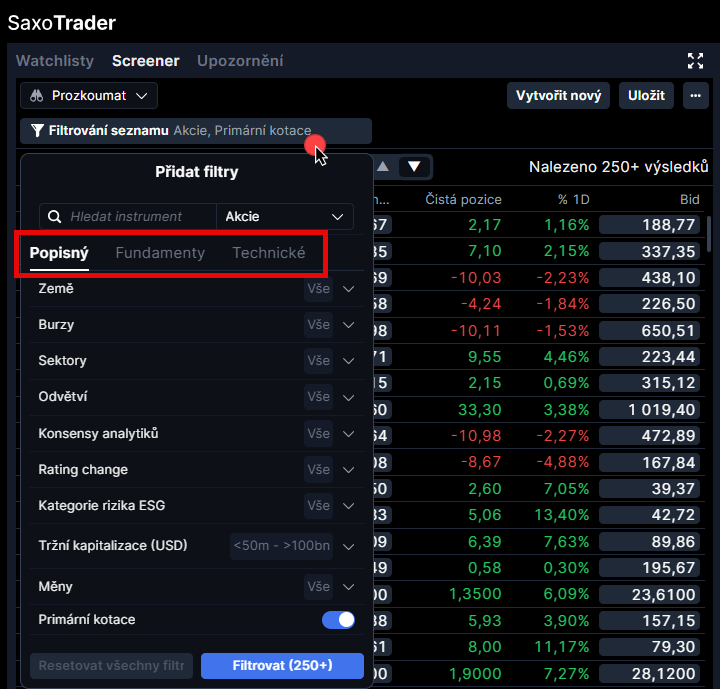Expand the Sektory filter chevron
Screen dimensions: 720x689
click(348, 361)
